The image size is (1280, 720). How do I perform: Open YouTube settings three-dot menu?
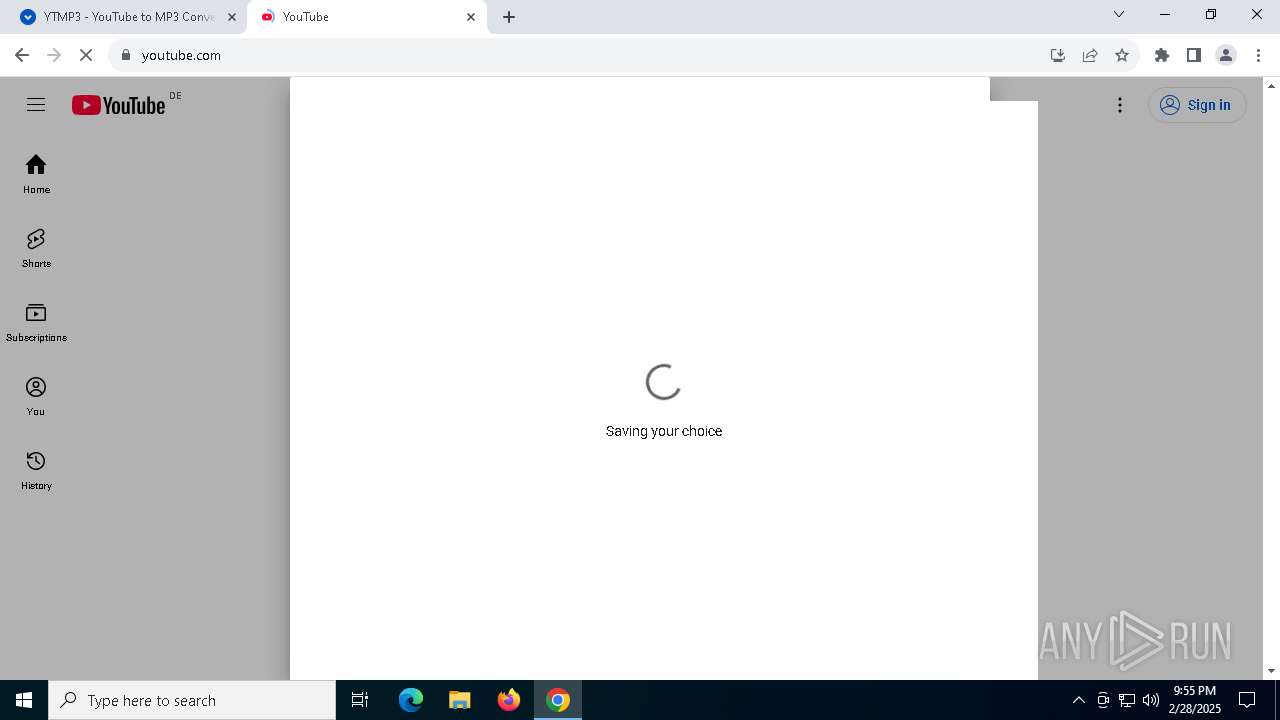(1120, 105)
